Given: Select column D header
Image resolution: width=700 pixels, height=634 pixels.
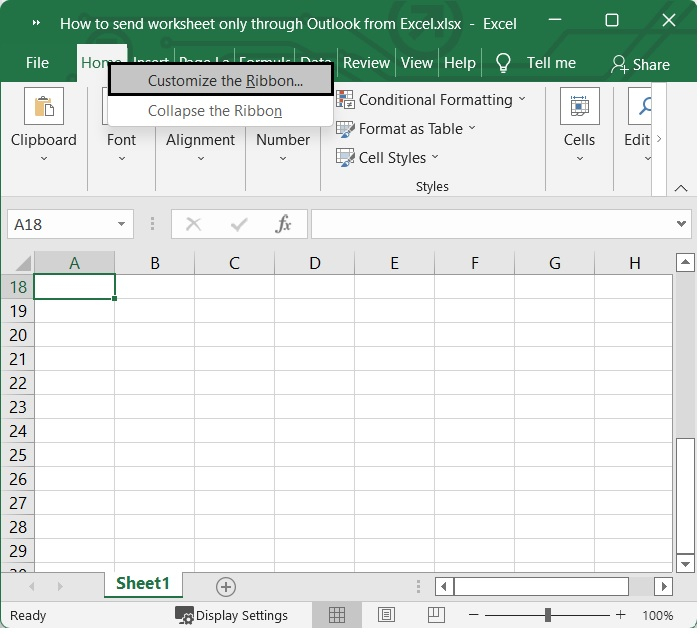Looking at the screenshot, I should pos(314,263).
